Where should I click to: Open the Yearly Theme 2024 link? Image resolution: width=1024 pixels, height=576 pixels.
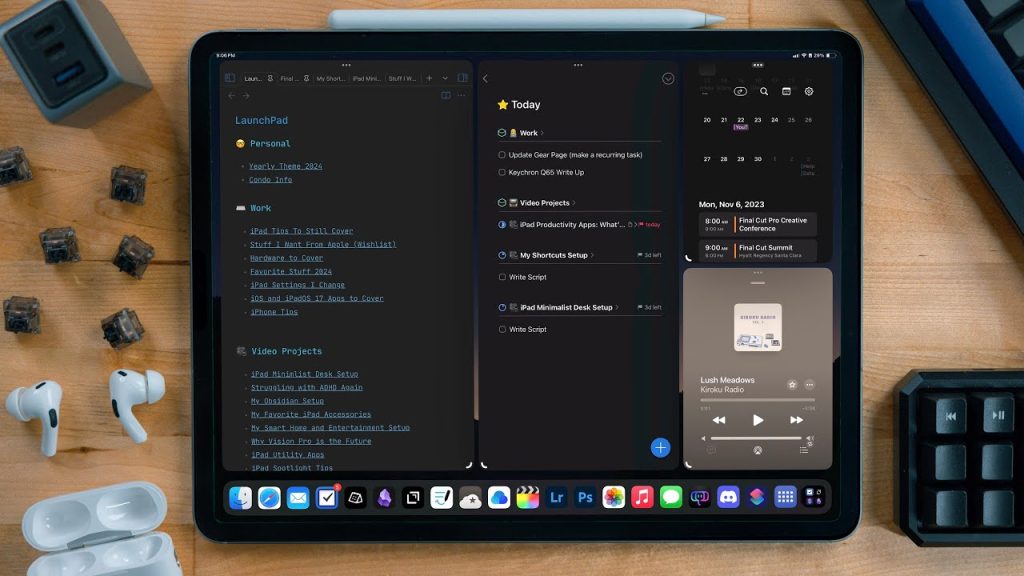285,166
